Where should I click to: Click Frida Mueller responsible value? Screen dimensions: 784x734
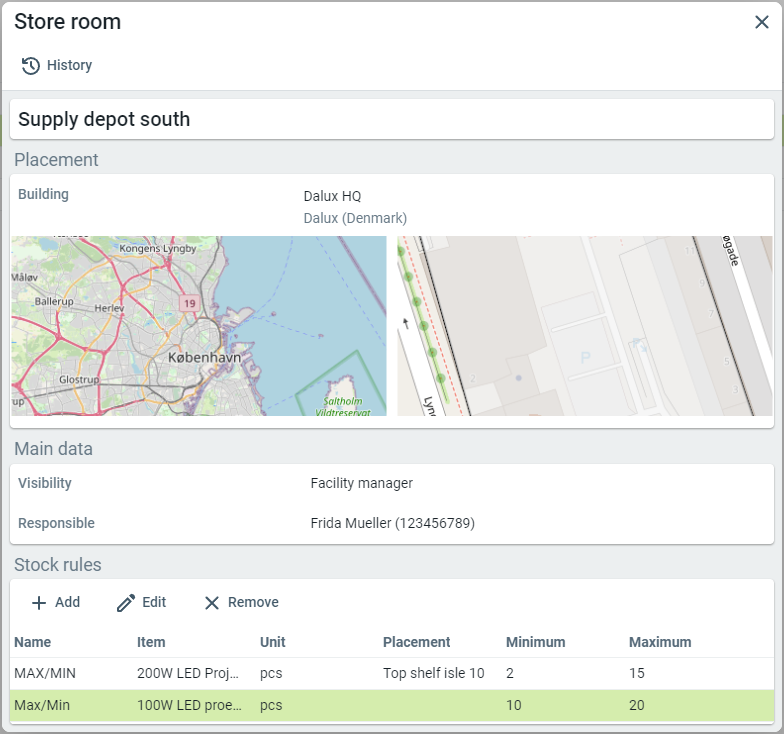(x=392, y=523)
